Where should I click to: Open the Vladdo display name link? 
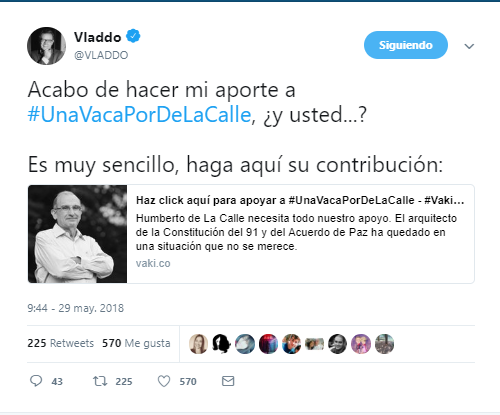(x=97, y=37)
